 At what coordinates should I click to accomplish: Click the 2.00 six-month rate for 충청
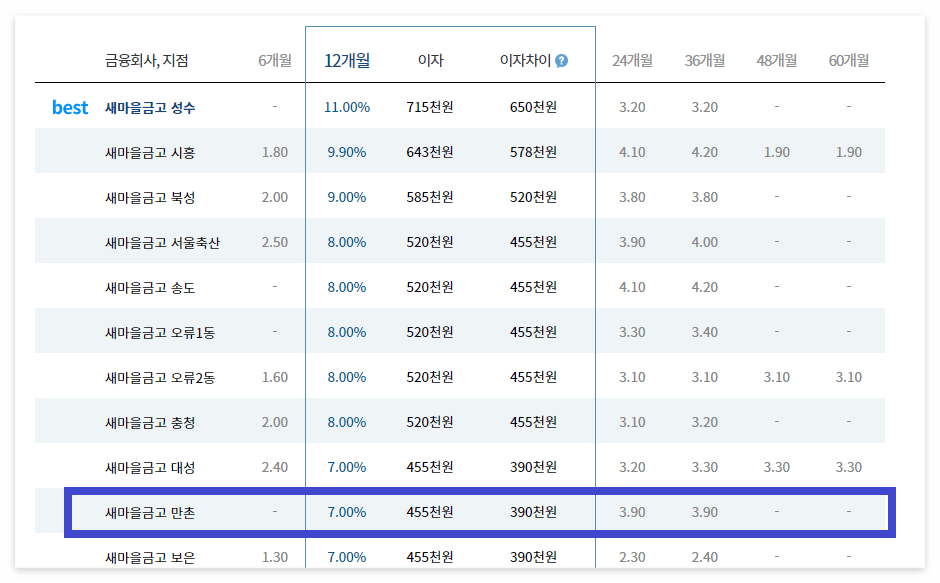(x=275, y=422)
